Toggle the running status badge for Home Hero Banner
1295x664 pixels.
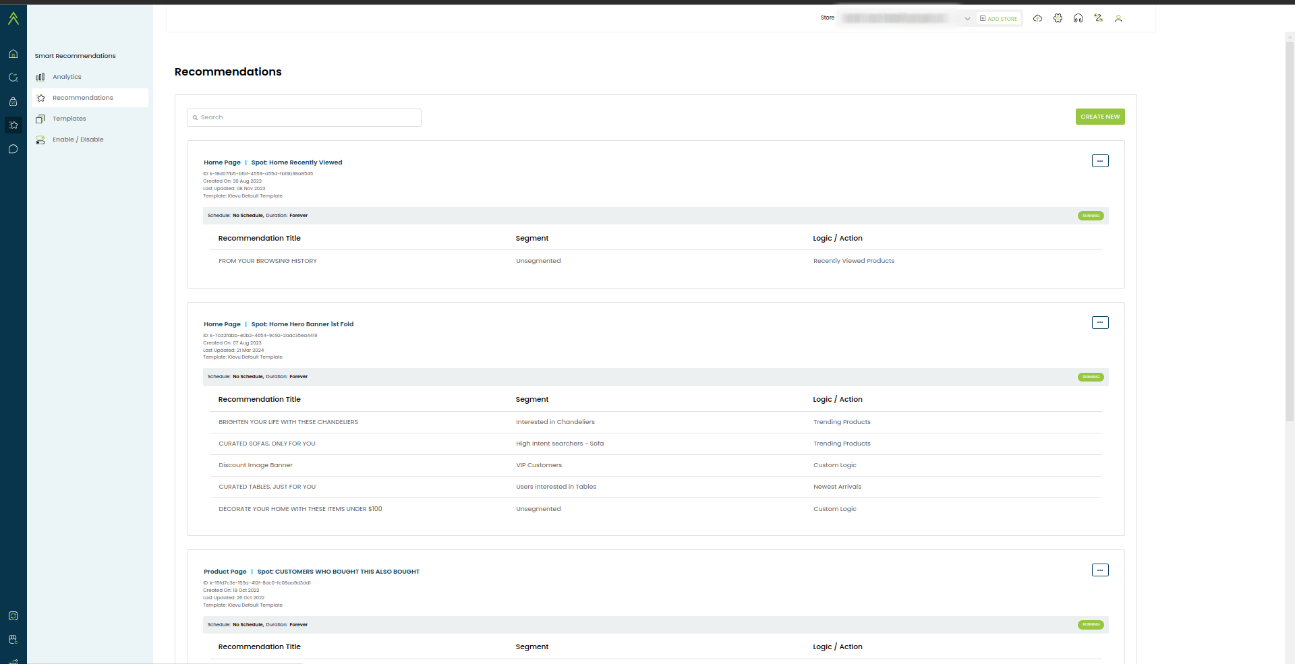[x=1090, y=377]
